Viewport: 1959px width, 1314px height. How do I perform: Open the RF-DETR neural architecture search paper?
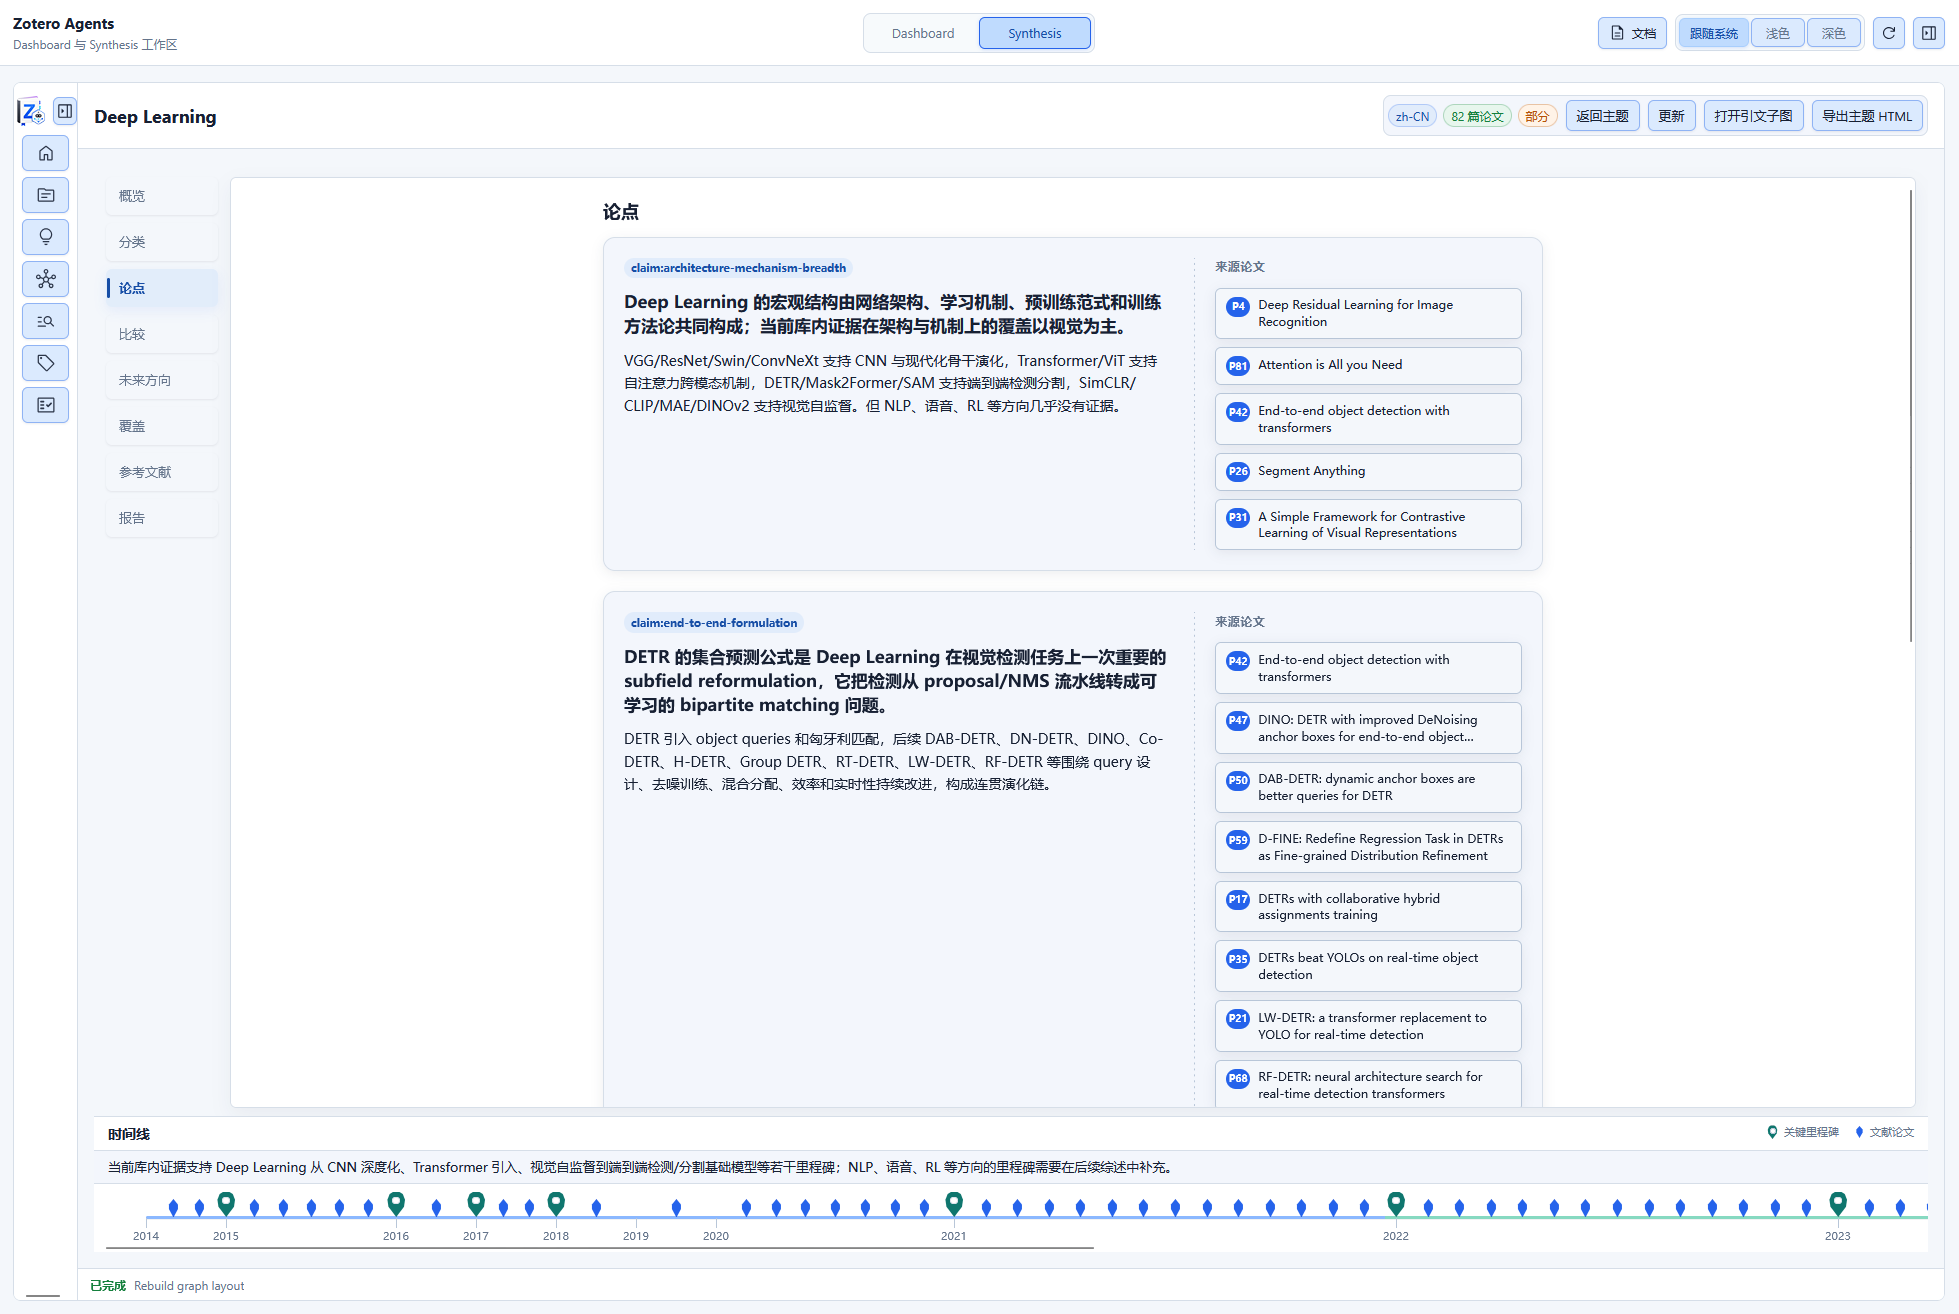(x=1367, y=1084)
